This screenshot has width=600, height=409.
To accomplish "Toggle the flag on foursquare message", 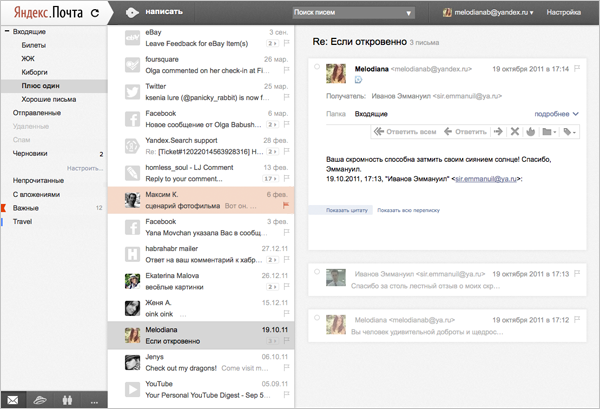I will tap(286, 70).
